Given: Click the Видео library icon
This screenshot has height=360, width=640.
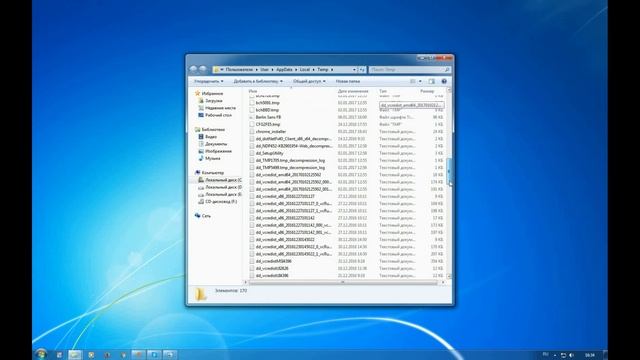Looking at the screenshot, I should tap(201, 137).
